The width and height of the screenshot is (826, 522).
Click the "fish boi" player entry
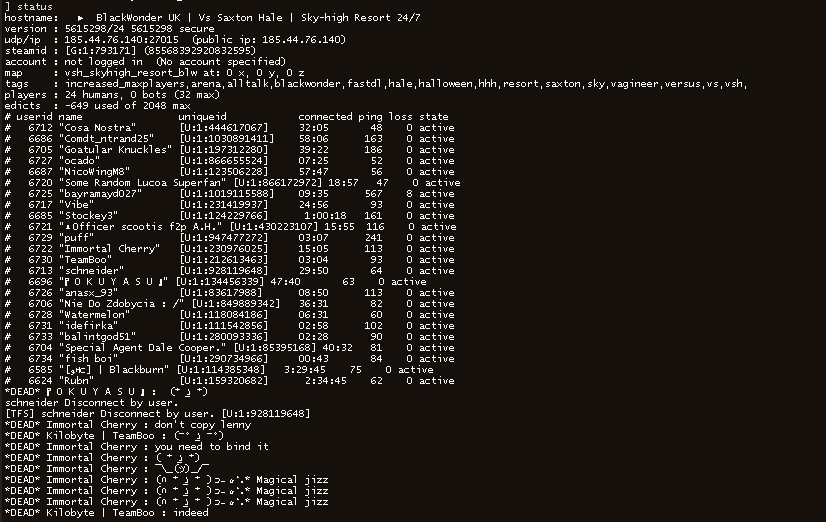(230, 359)
